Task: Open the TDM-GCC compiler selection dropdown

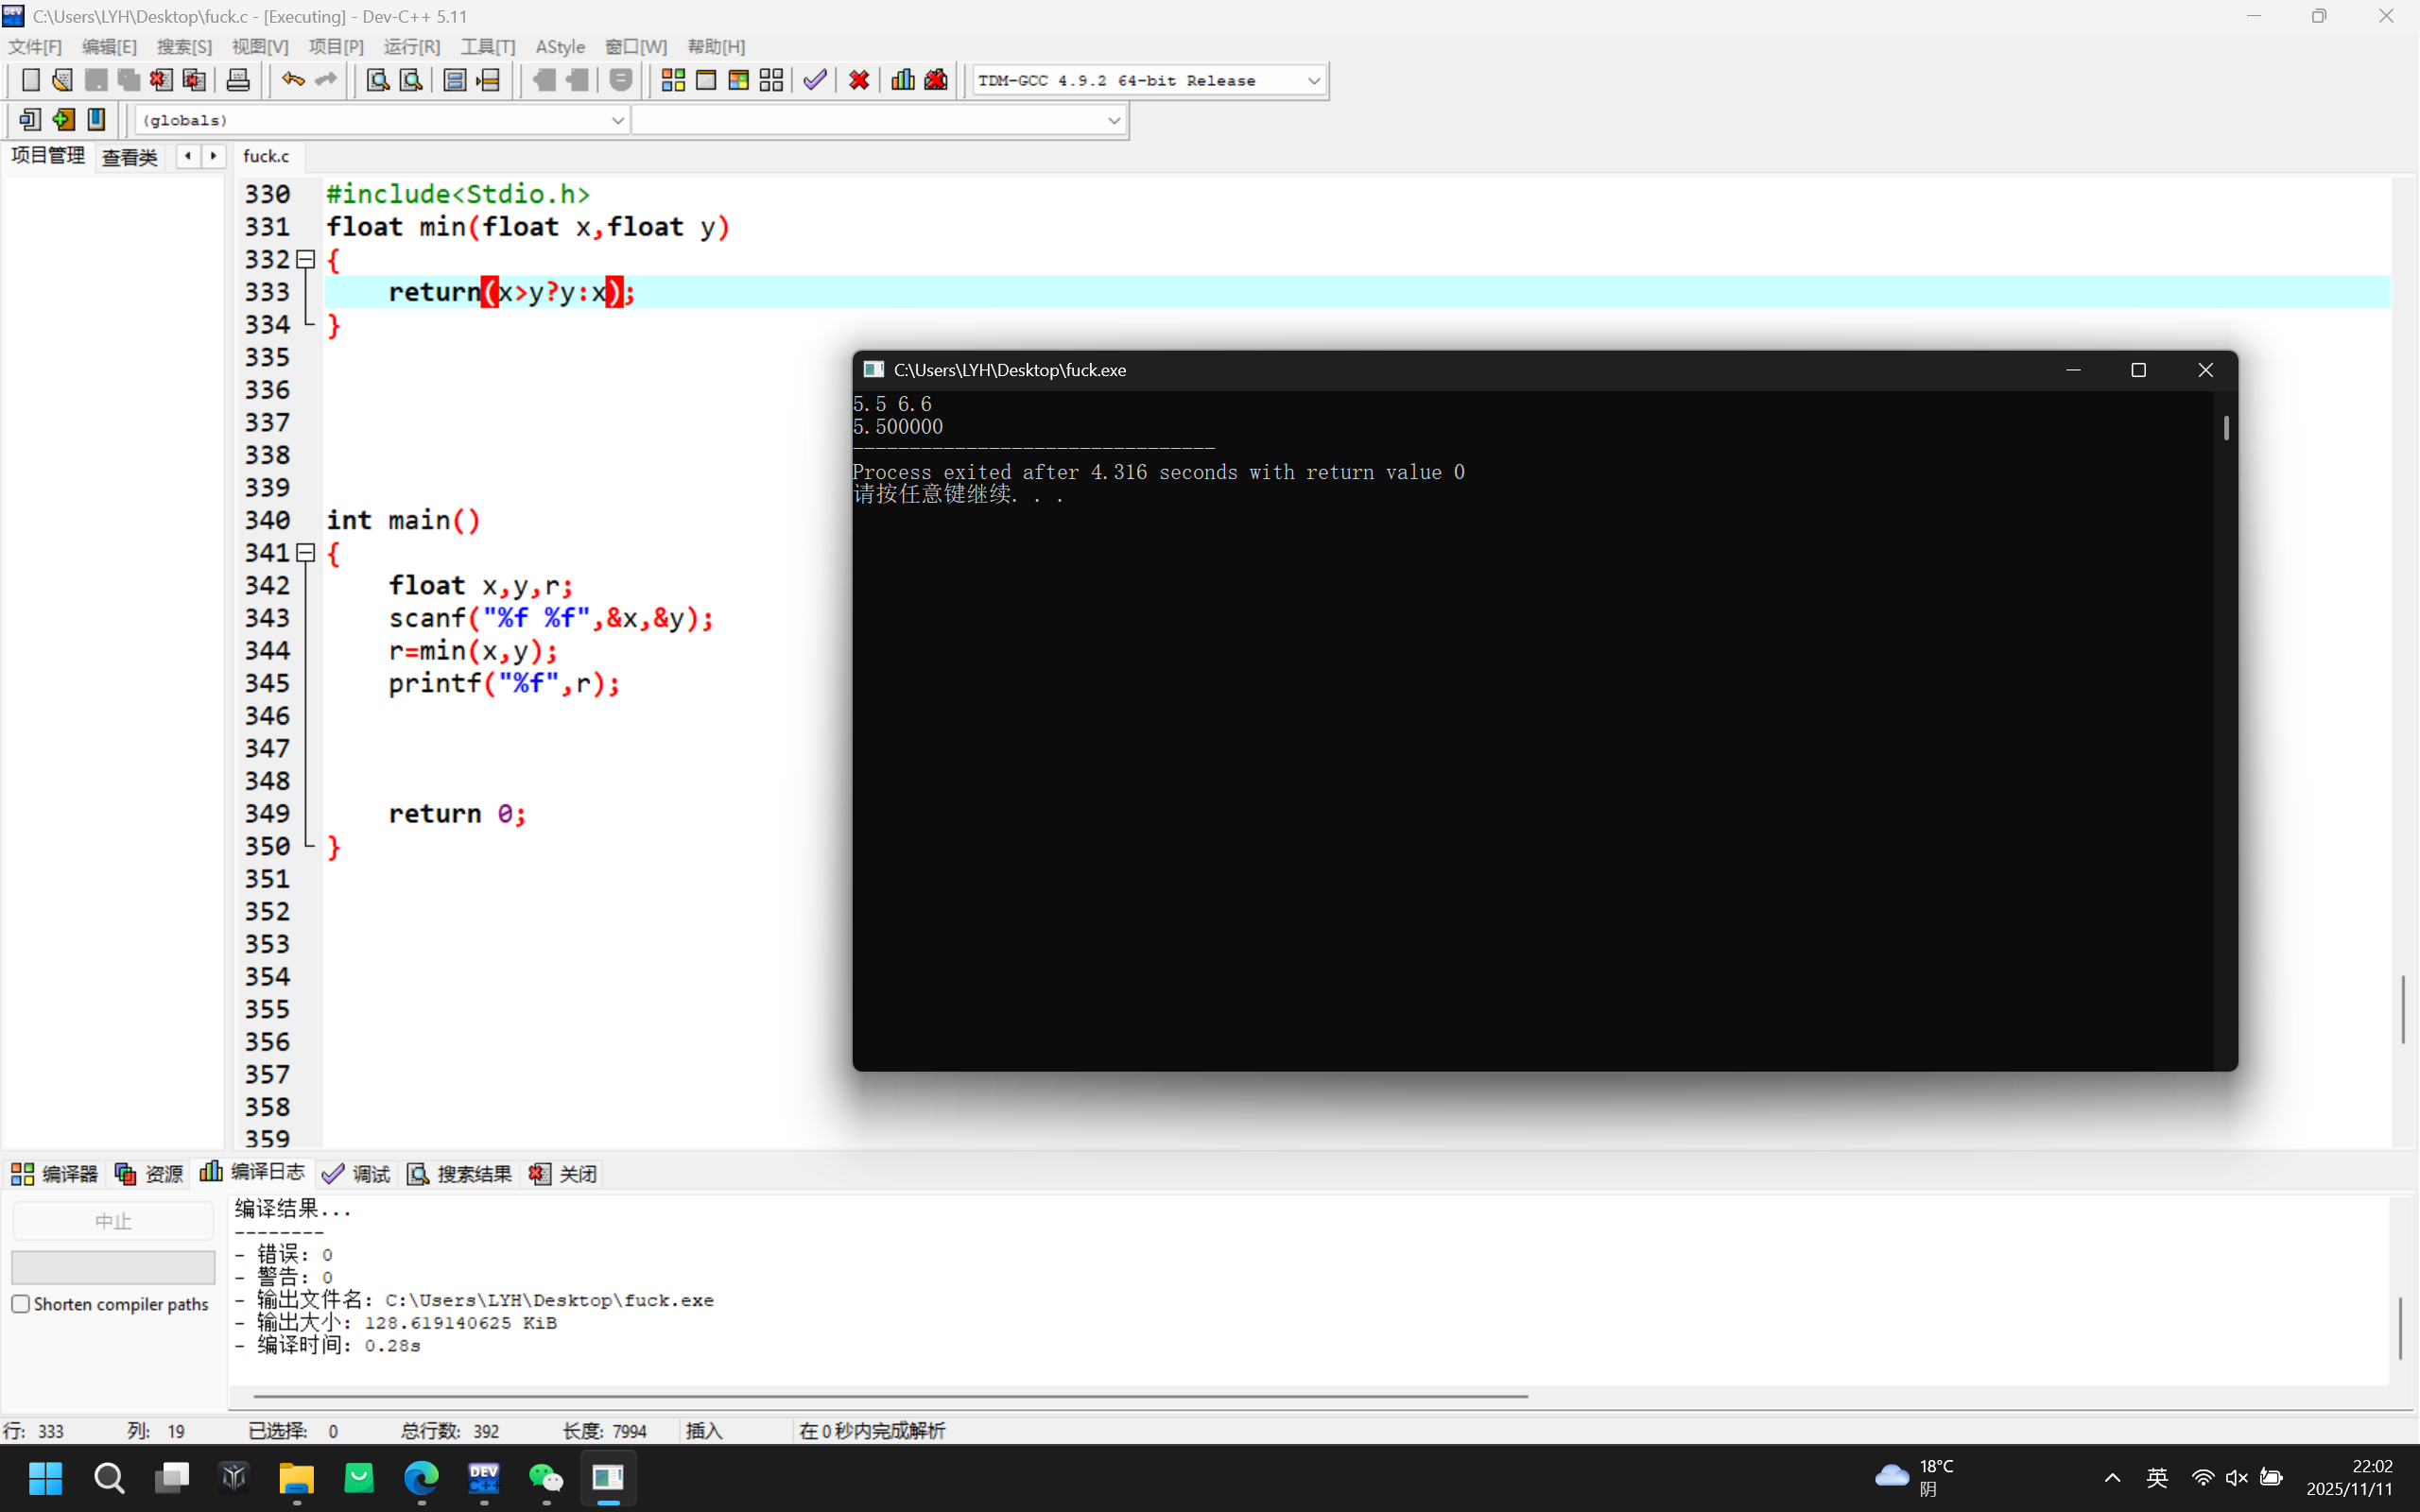Action: pyautogui.click(x=1313, y=81)
